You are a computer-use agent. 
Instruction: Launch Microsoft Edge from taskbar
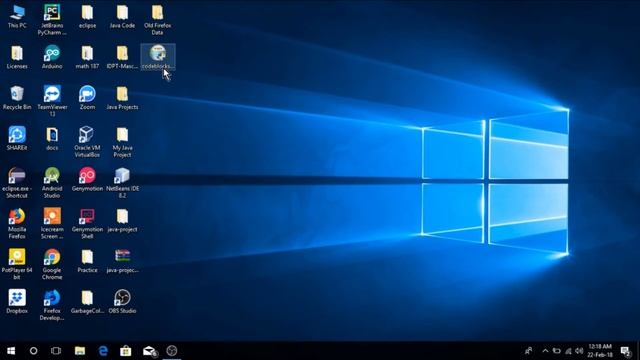(103, 351)
